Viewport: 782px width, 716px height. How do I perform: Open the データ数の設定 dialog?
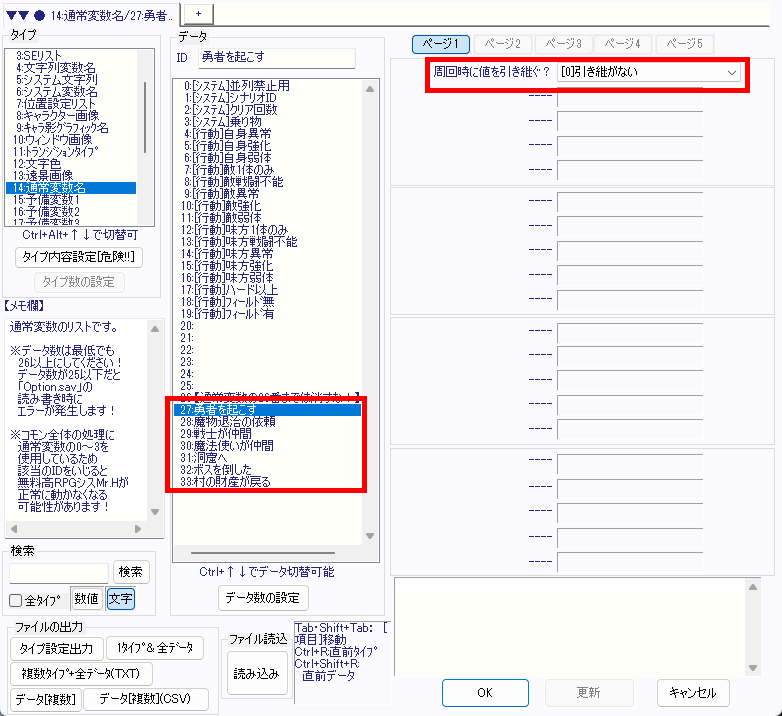[262, 598]
